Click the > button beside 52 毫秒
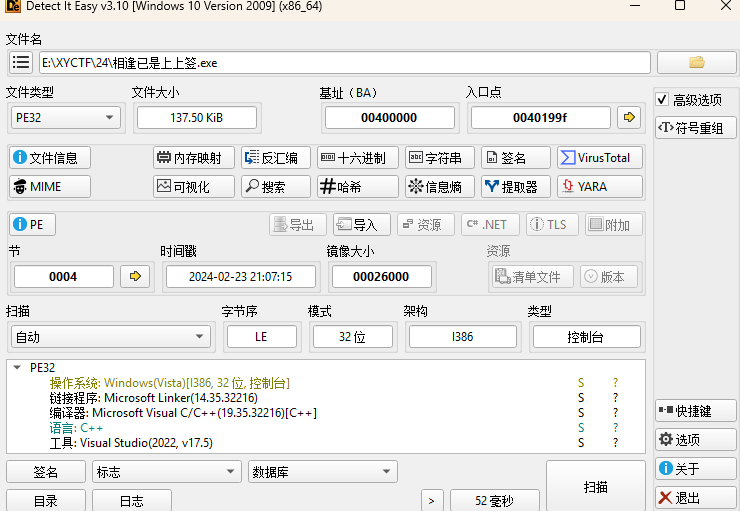This screenshot has height=511, width=740. [x=432, y=500]
